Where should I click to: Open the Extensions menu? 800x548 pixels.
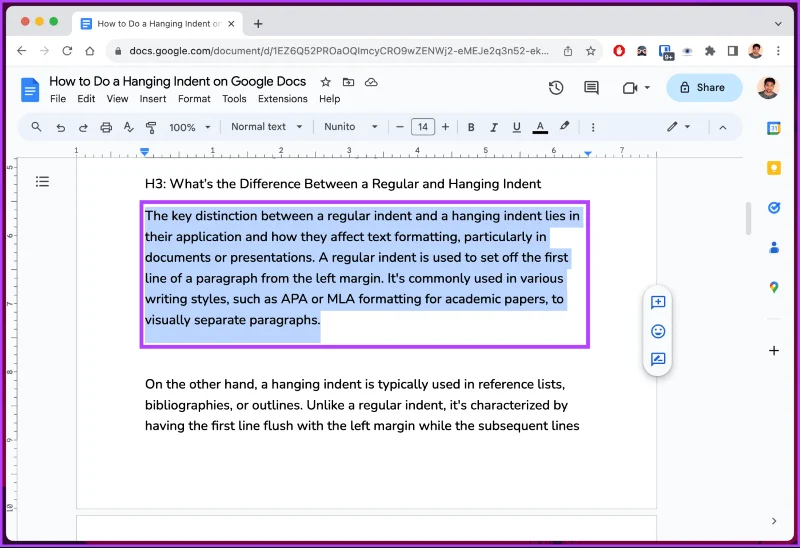(283, 99)
